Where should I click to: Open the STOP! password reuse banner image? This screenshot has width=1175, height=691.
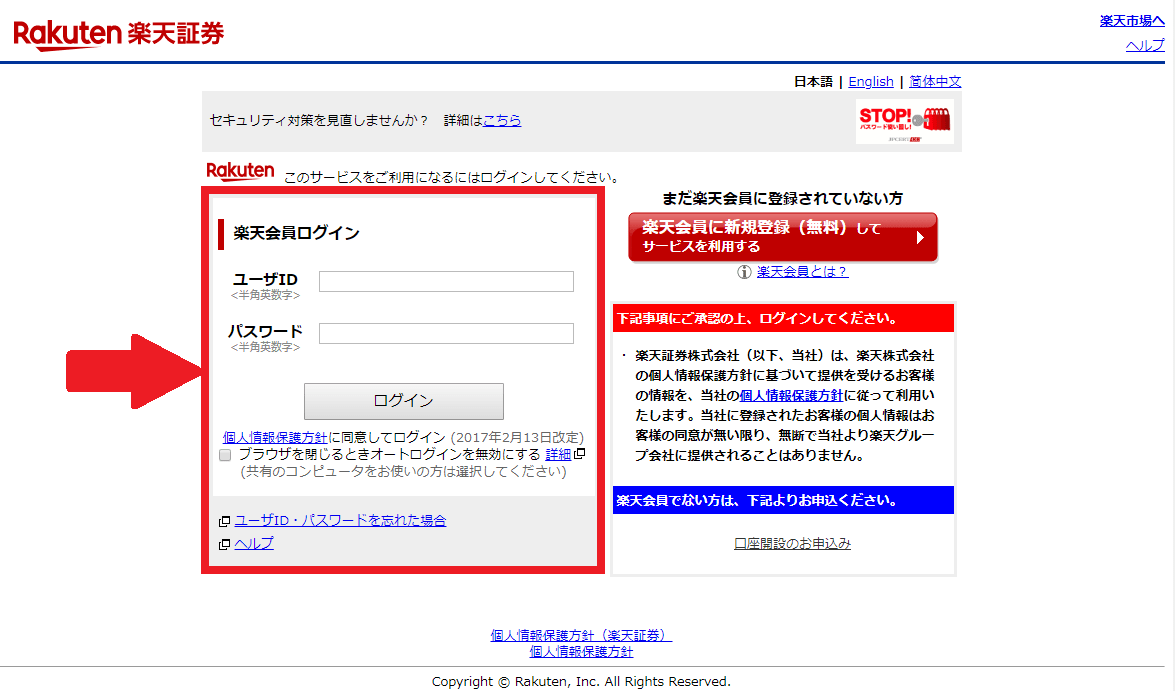[x=905, y=121]
